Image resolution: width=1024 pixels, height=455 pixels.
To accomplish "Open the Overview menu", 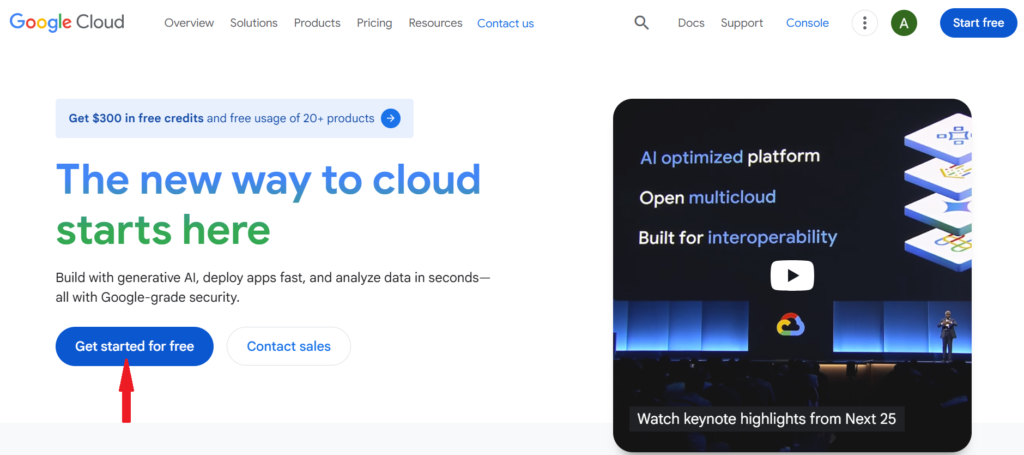I will (x=189, y=23).
